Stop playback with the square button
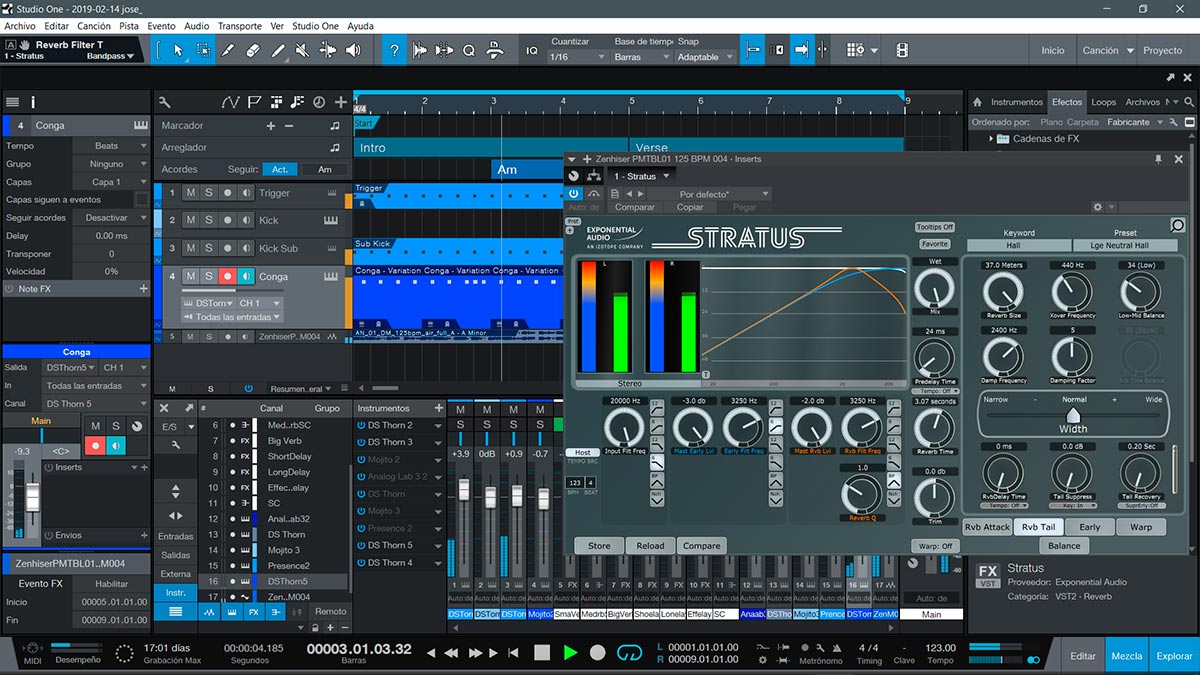1200x675 pixels. point(542,652)
